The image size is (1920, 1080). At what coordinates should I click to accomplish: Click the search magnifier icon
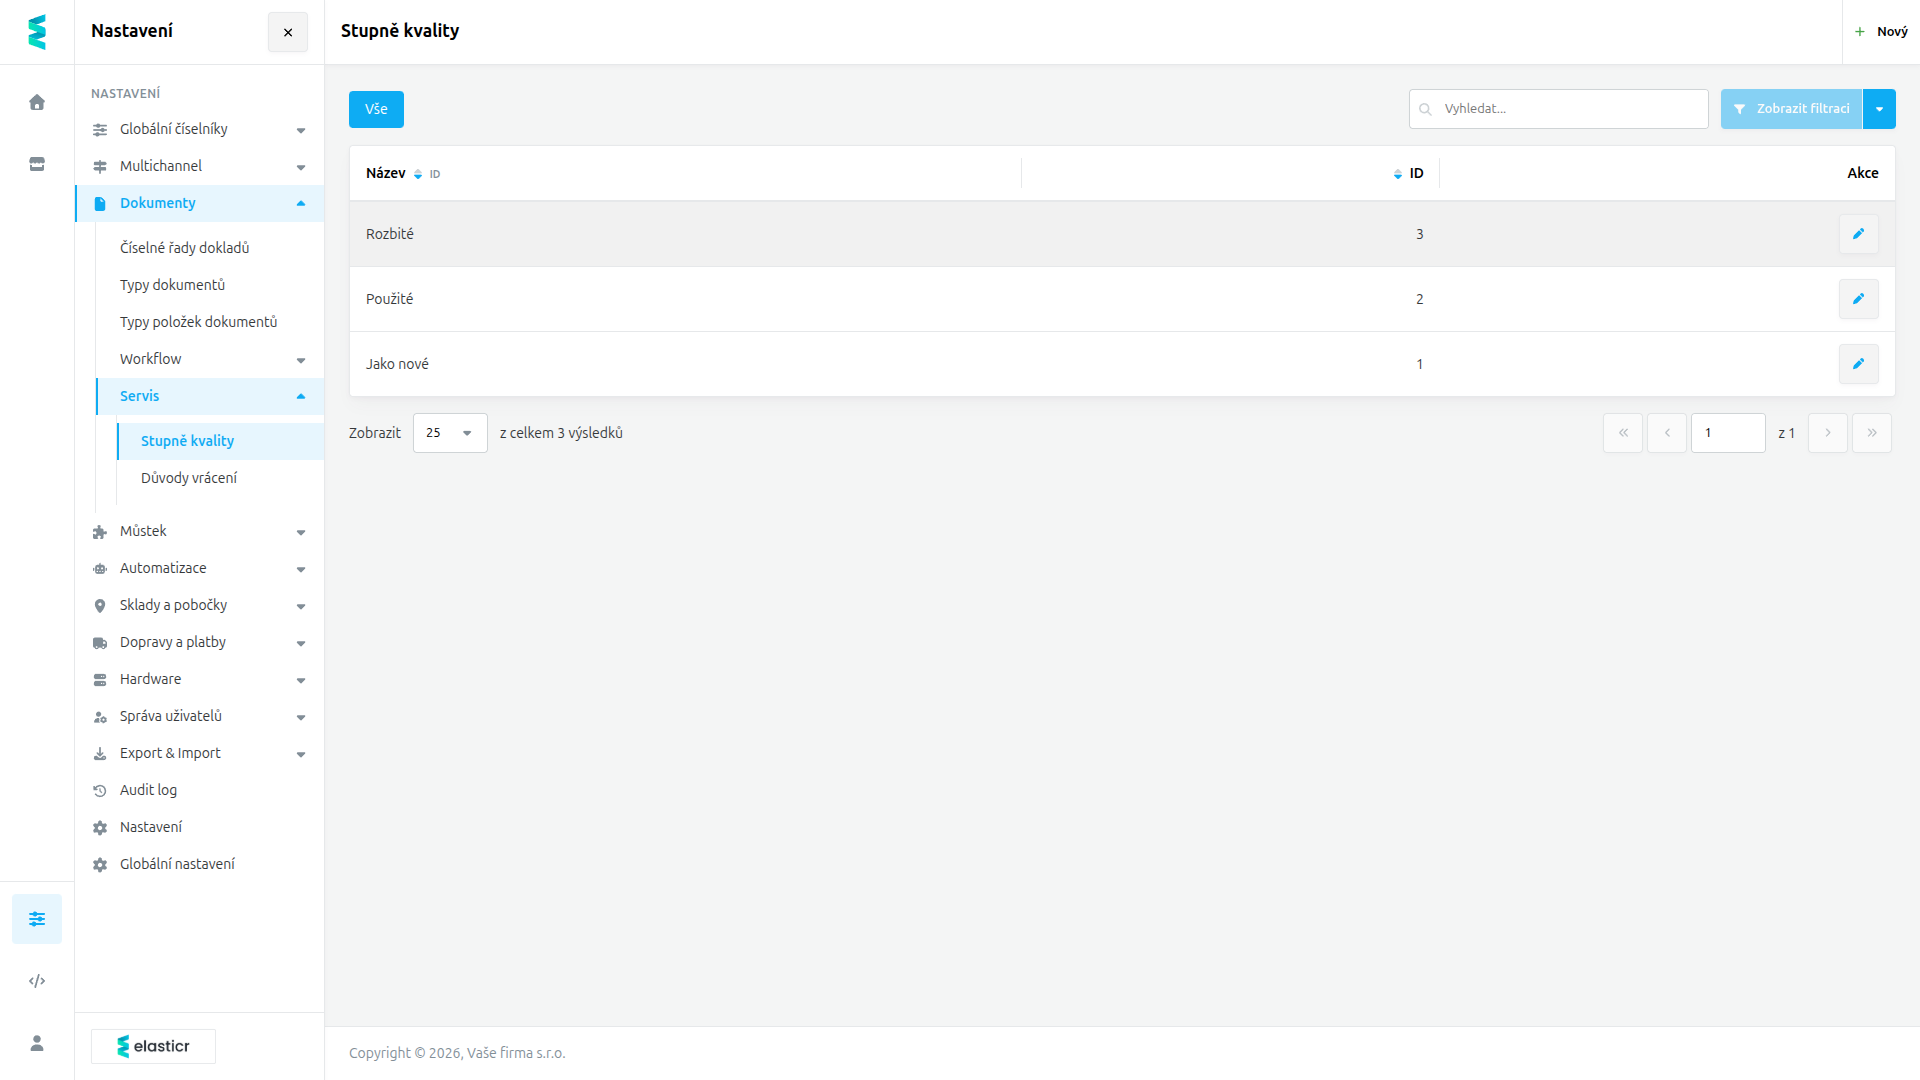click(x=1426, y=109)
